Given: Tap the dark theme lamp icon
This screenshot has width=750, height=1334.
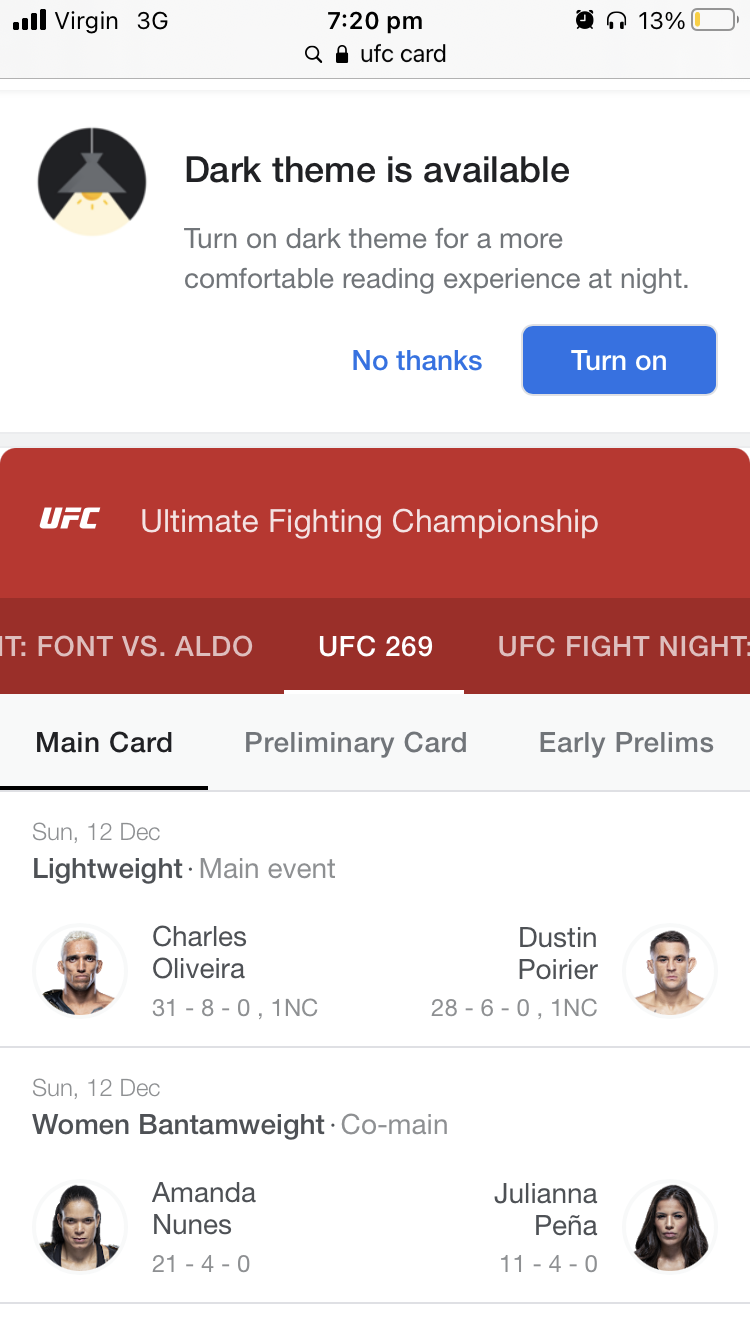Looking at the screenshot, I should pyautogui.click(x=92, y=182).
